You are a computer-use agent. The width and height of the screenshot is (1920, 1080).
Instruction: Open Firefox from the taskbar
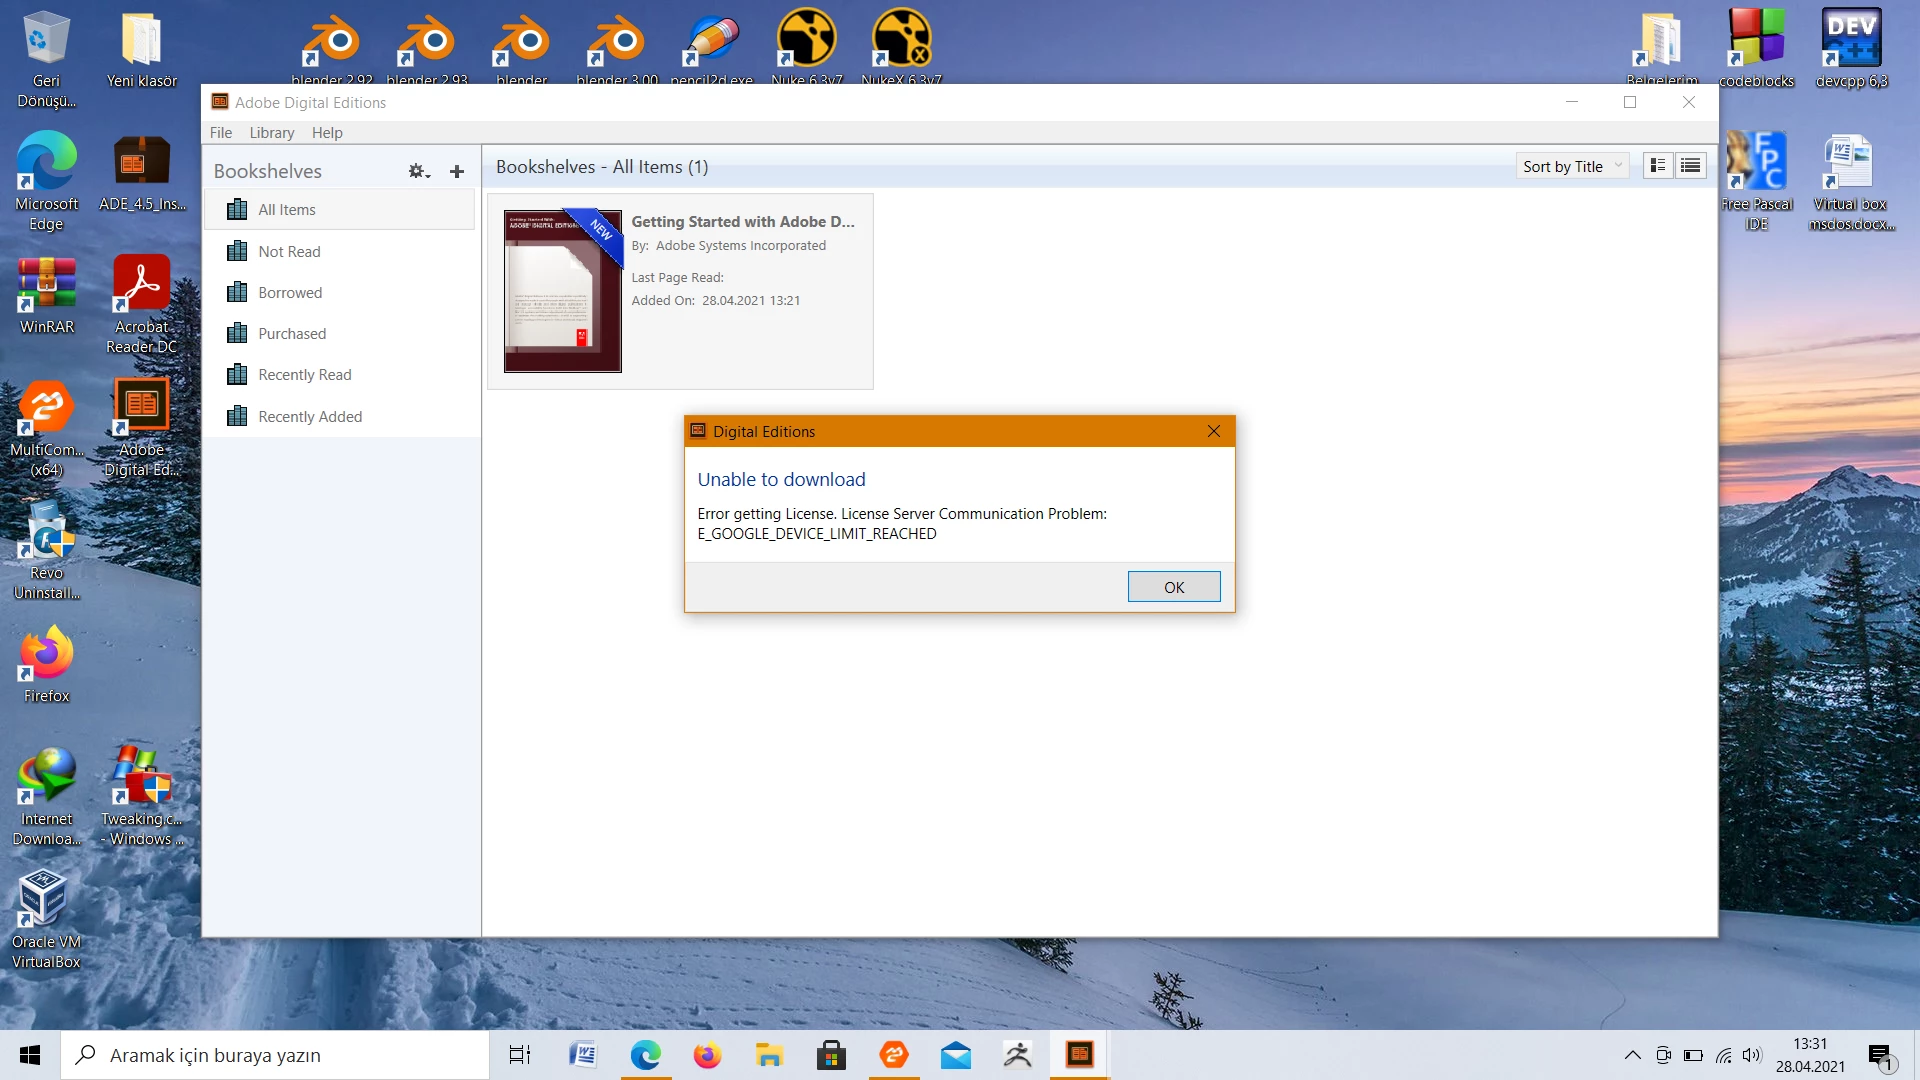[707, 1055]
